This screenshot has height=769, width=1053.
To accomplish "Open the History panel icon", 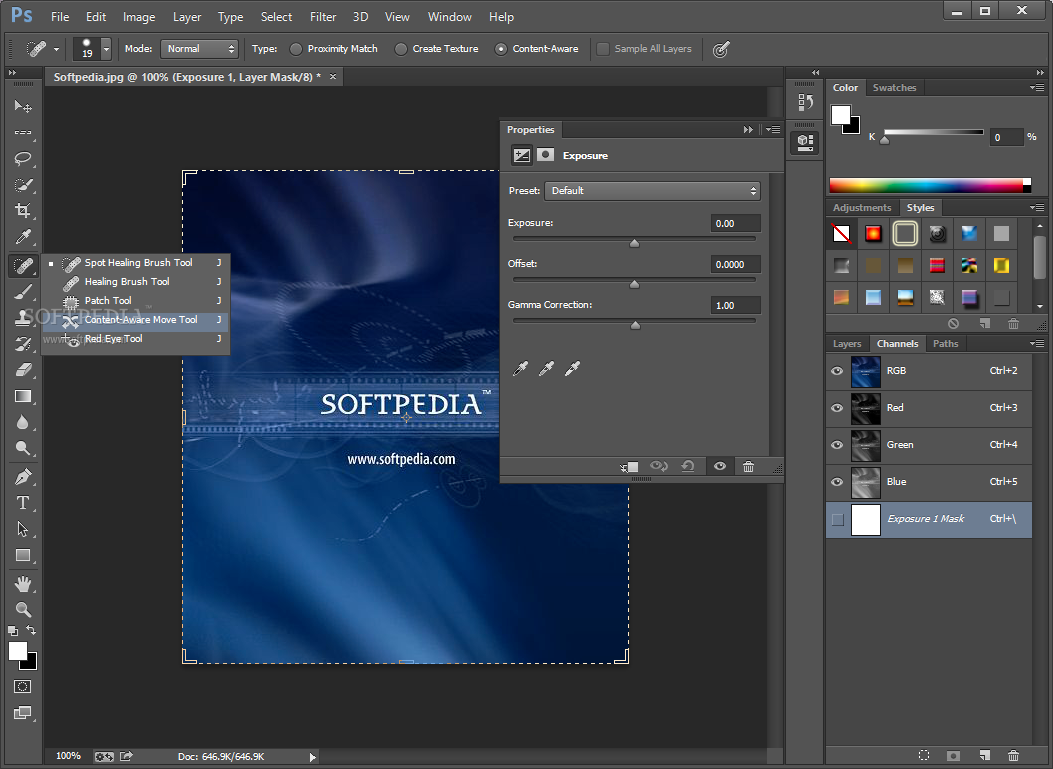I will pos(805,102).
